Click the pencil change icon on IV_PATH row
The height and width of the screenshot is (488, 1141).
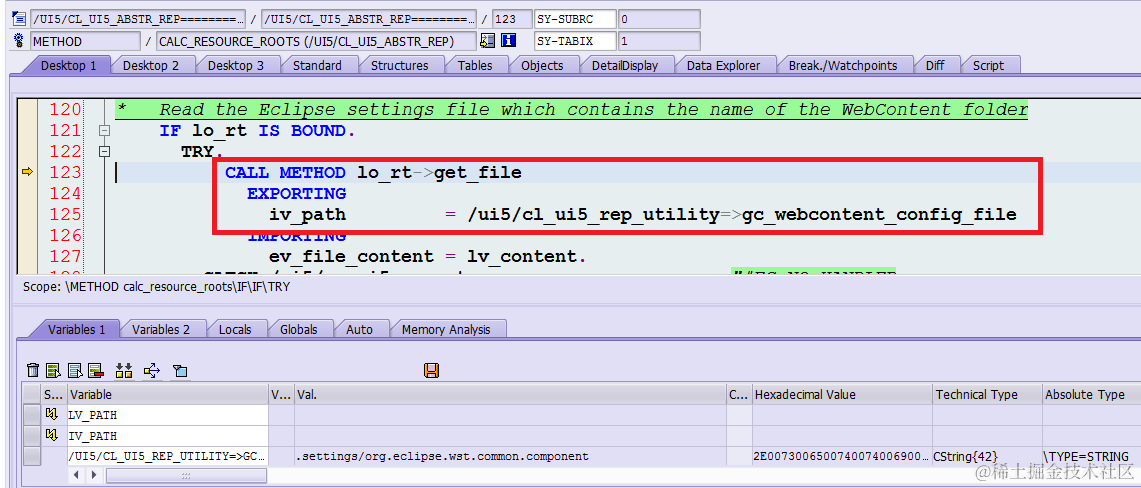[x=51, y=436]
